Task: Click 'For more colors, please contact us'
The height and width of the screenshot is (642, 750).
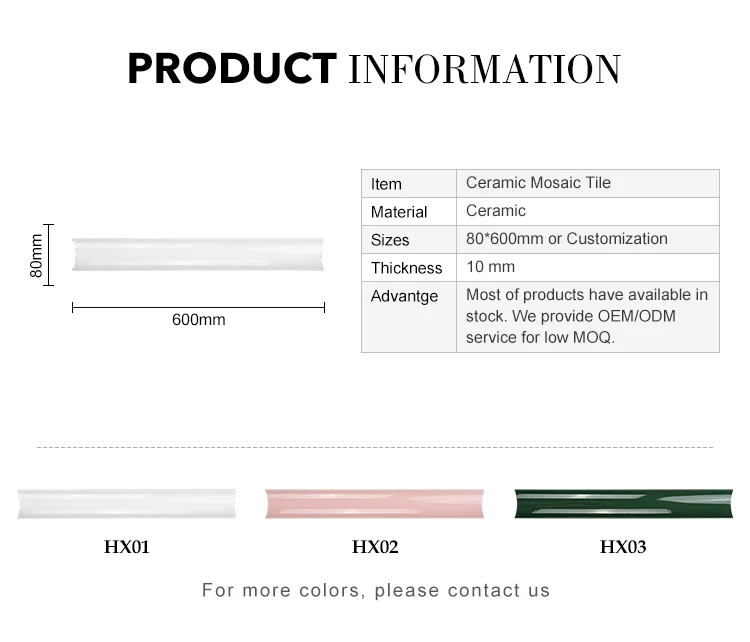Action: (x=376, y=590)
